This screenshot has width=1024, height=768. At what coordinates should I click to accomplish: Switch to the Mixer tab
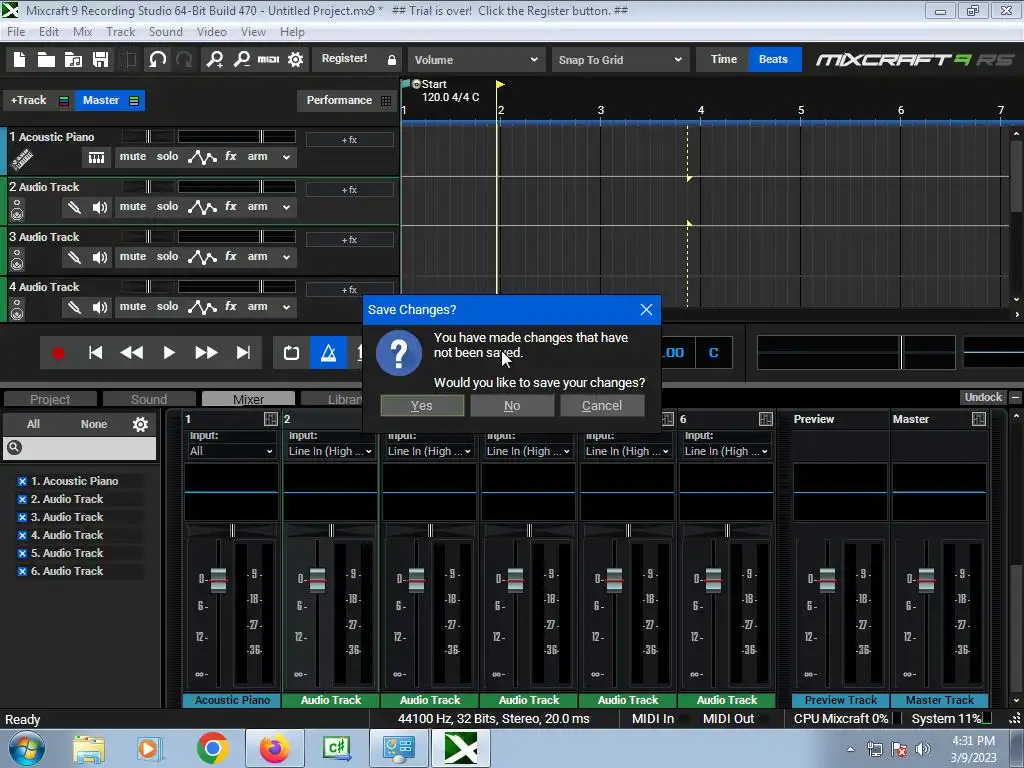pyautogui.click(x=248, y=399)
